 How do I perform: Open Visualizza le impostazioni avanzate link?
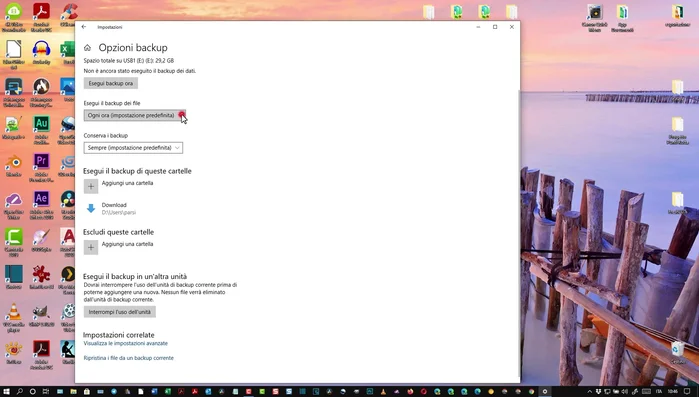pyautogui.click(x=126, y=344)
